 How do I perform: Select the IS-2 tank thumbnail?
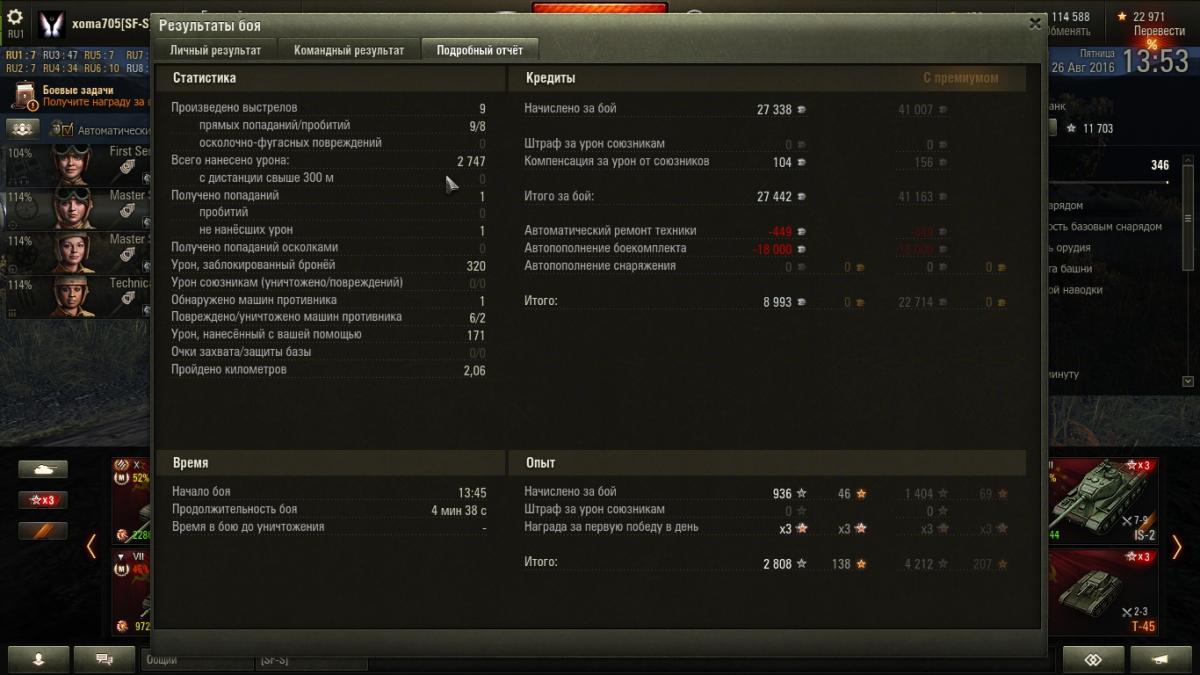click(1102, 500)
